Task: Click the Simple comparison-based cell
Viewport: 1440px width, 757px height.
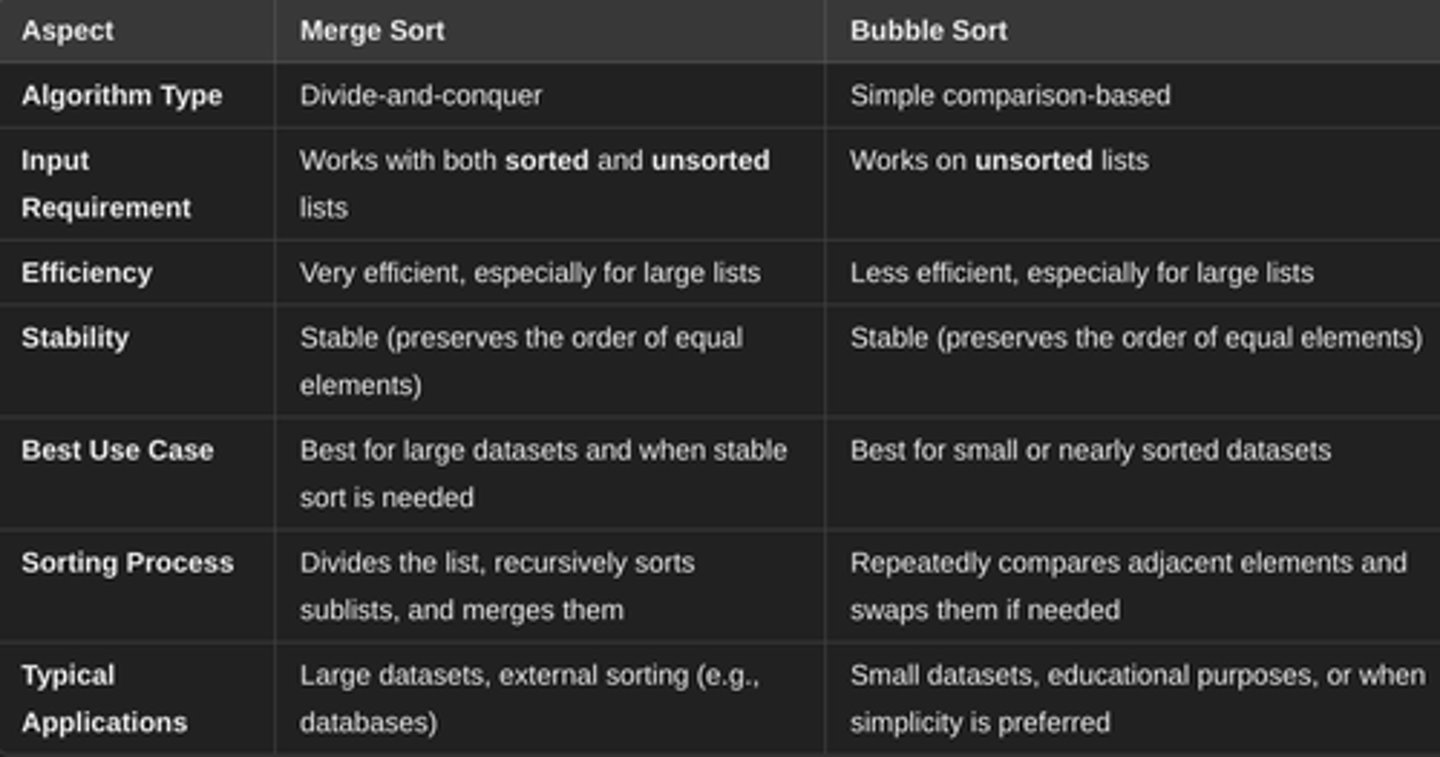Action: [x=1010, y=96]
